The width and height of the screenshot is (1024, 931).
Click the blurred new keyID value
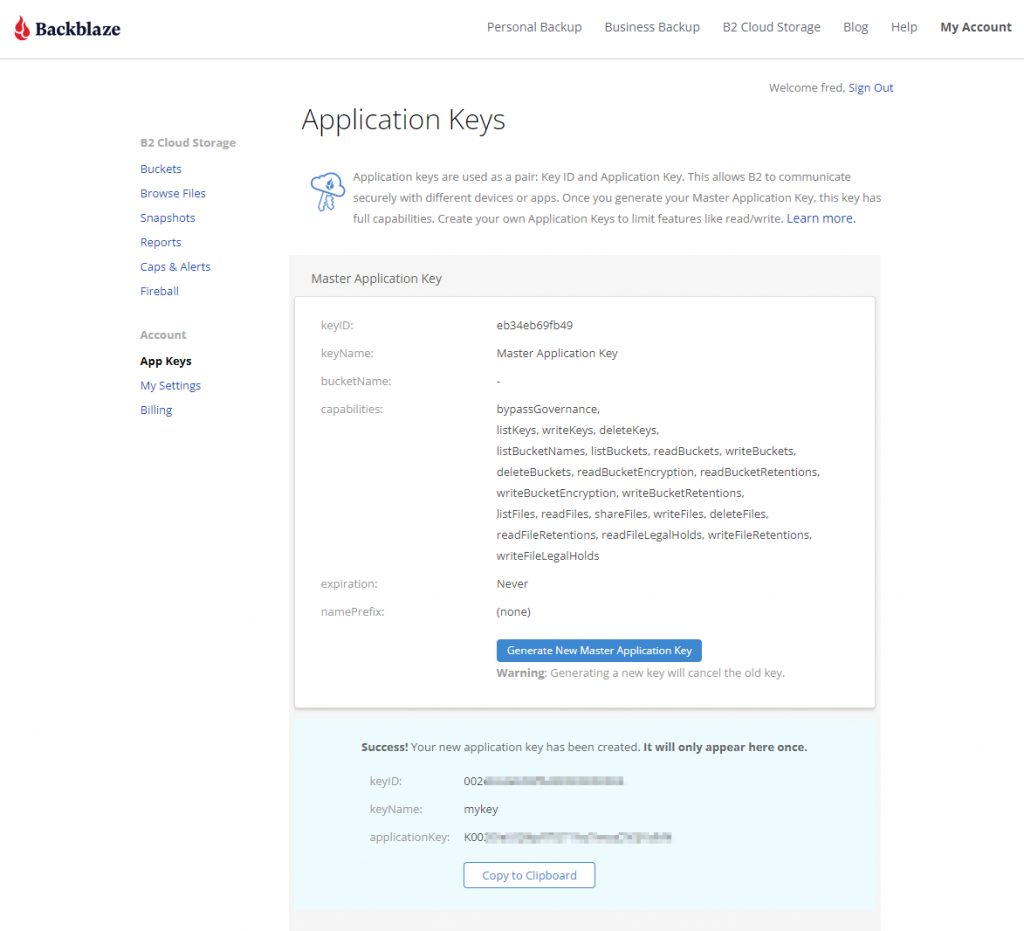pyautogui.click(x=543, y=781)
